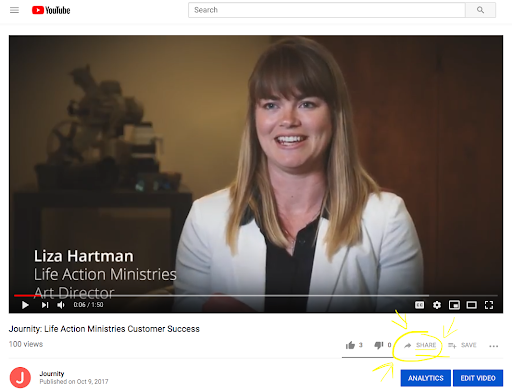Open the three-dot more actions menu
The width and height of the screenshot is (512, 392).
point(494,346)
